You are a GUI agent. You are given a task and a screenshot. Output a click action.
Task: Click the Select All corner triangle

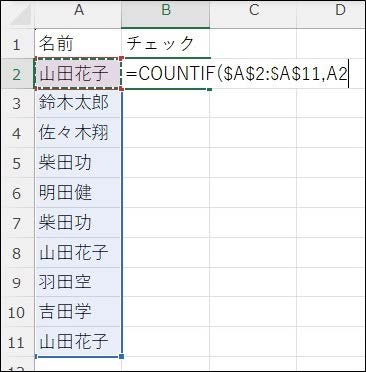21,15
